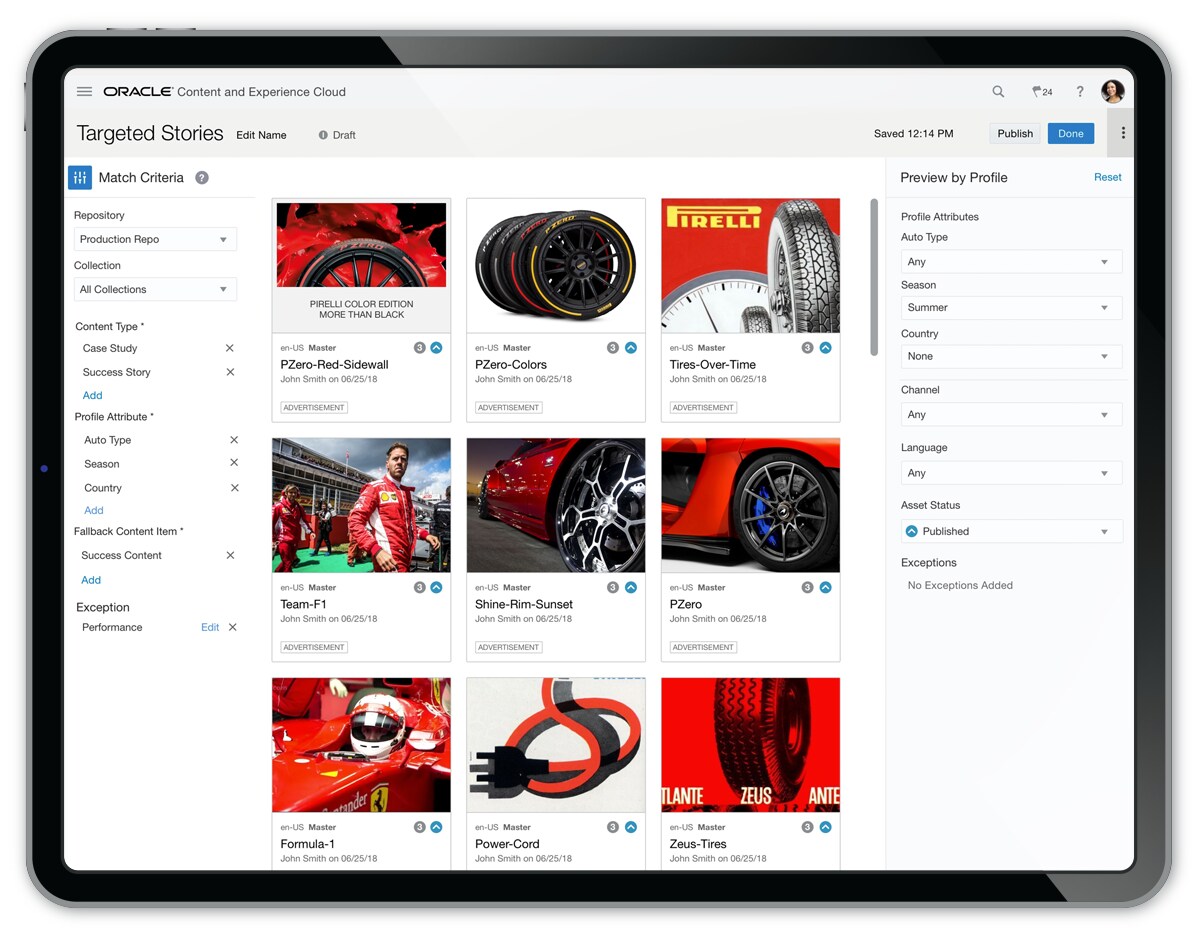This screenshot has height=936, width=1200.
Task: Click the Match Criteria filter icon
Action: pyautogui.click(x=80, y=178)
